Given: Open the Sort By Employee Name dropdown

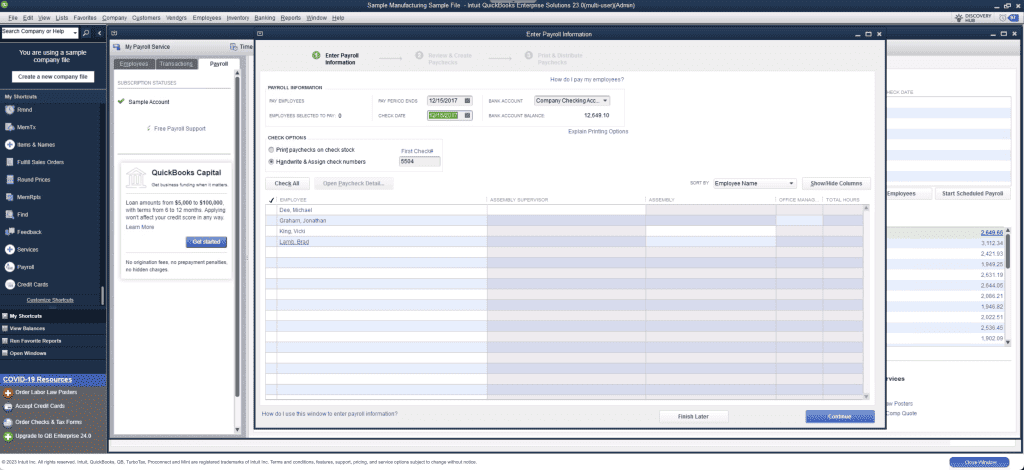Looking at the screenshot, I should (x=754, y=183).
